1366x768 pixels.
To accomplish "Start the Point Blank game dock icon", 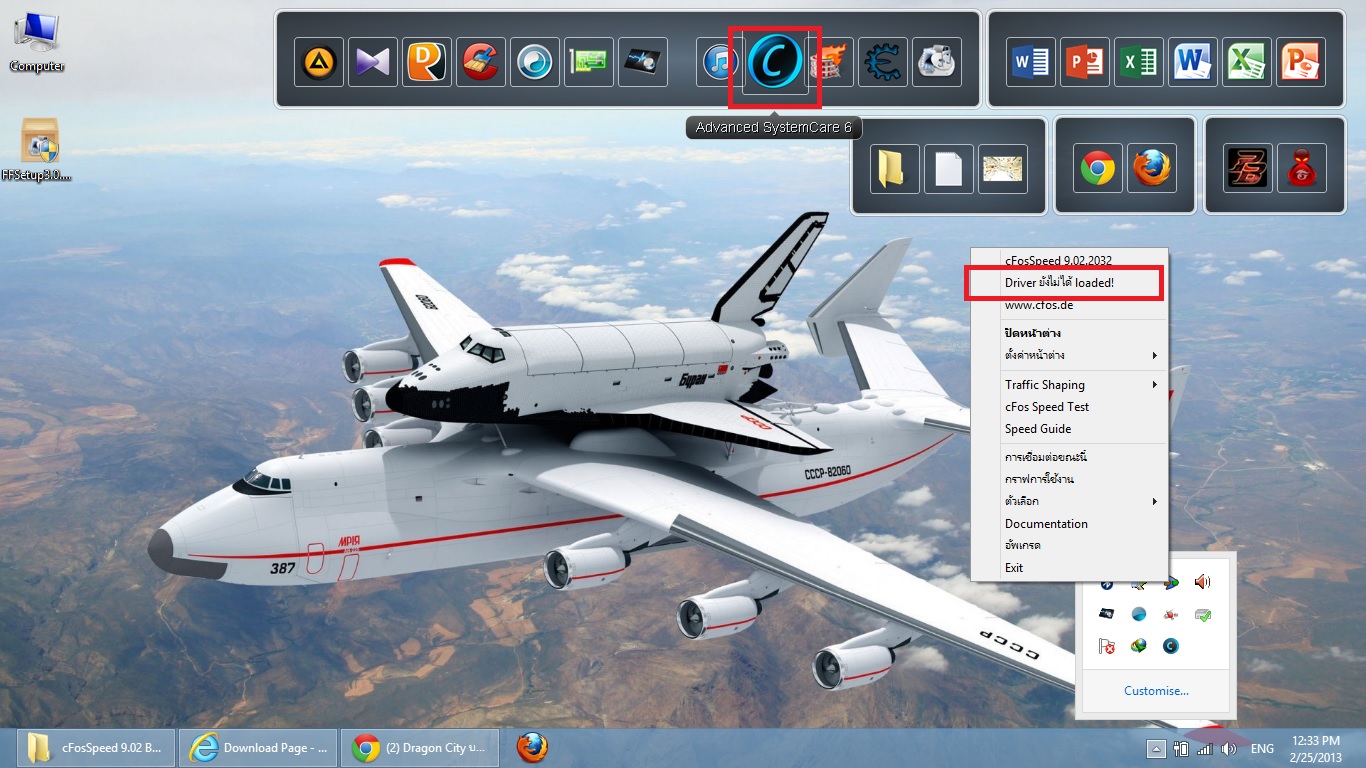I will coord(1248,168).
